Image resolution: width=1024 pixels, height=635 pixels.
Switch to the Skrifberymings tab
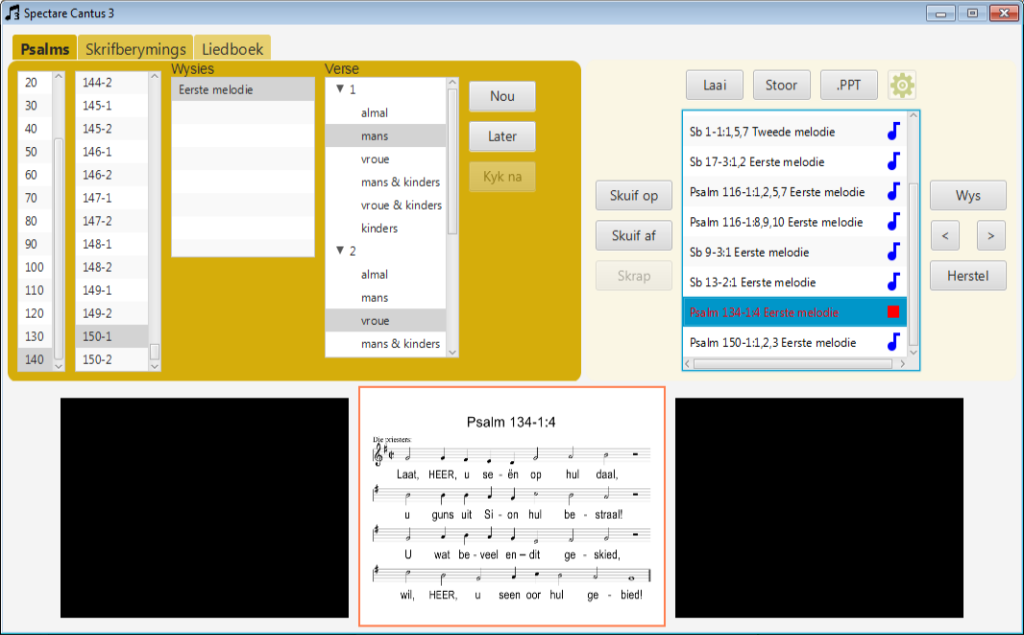(136, 49)
